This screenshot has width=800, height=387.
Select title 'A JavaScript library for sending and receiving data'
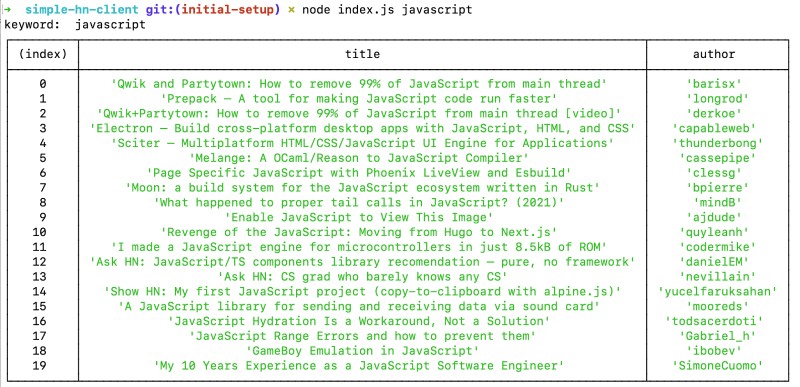[359, 306]
